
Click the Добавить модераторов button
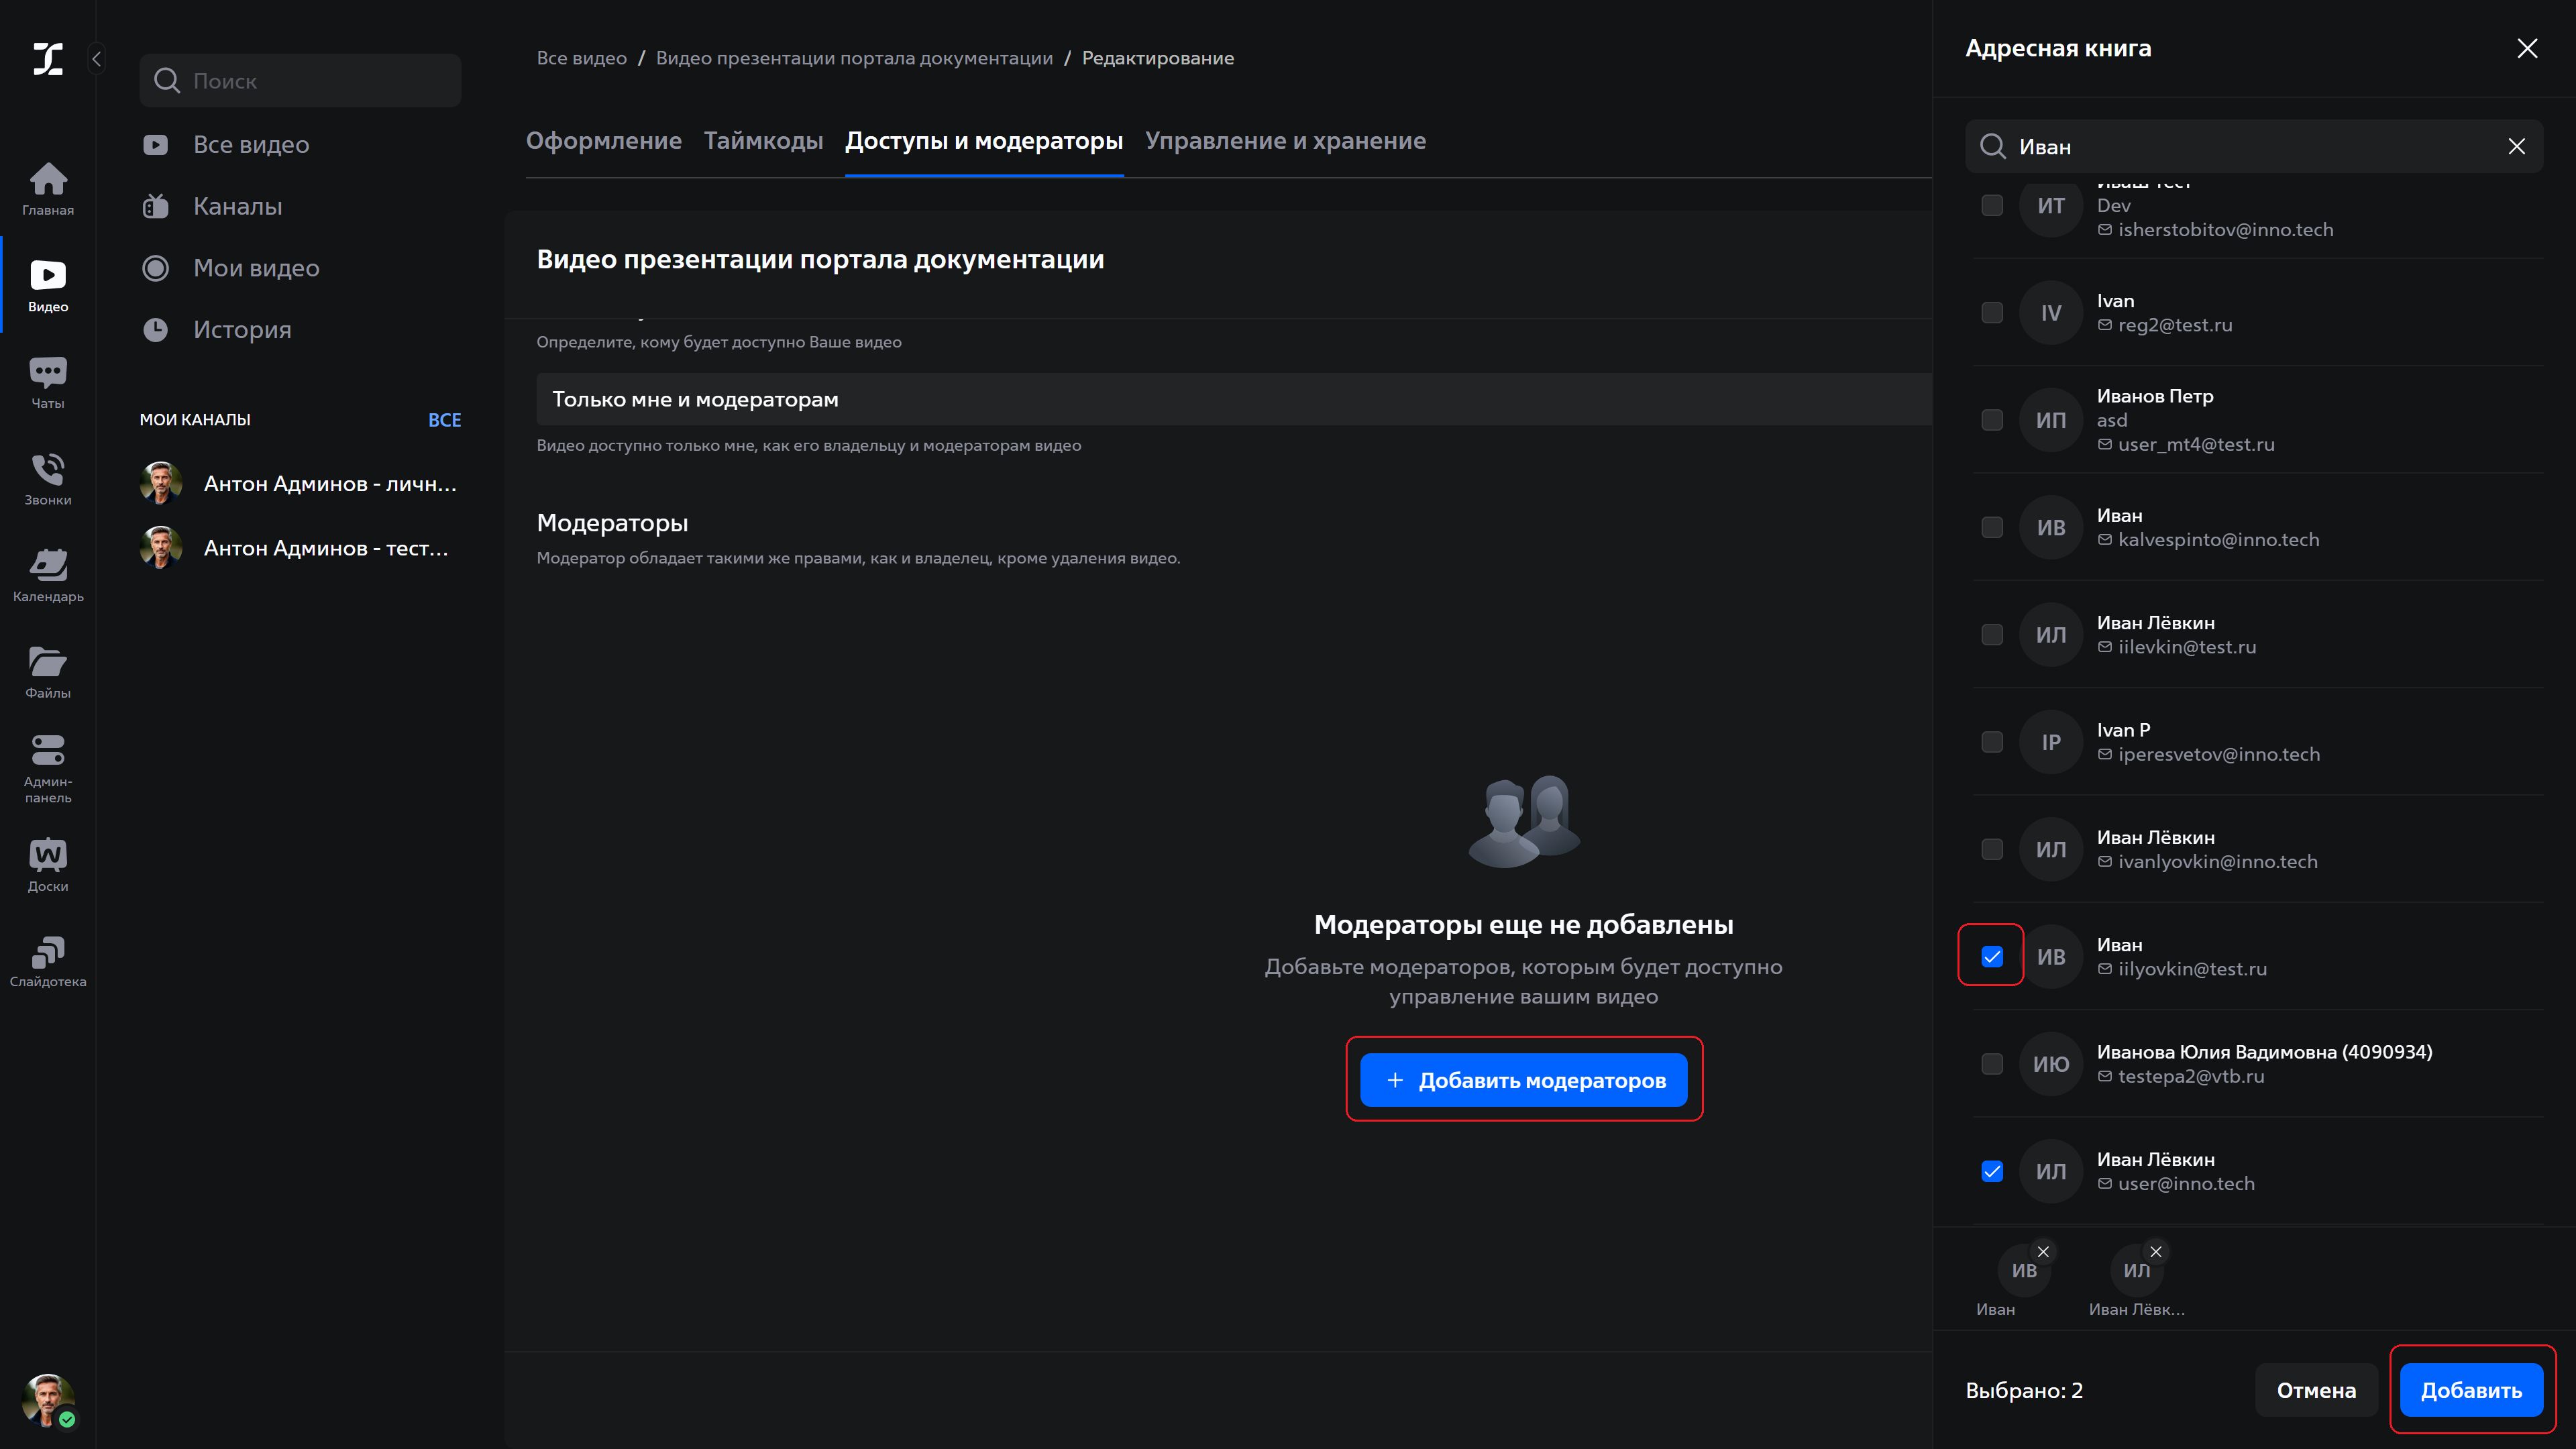1524,1080
